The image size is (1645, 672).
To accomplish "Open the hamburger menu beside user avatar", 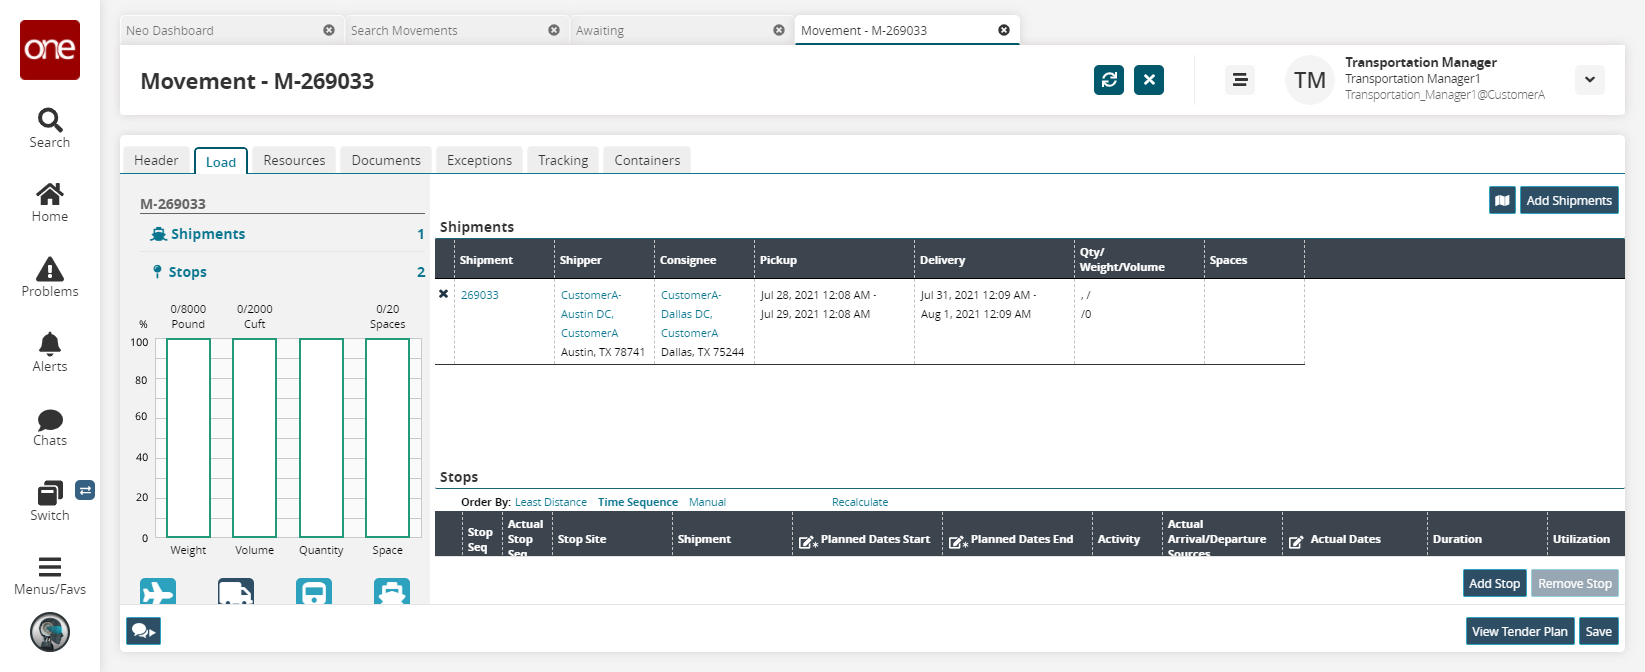I will pos(1239,80).
